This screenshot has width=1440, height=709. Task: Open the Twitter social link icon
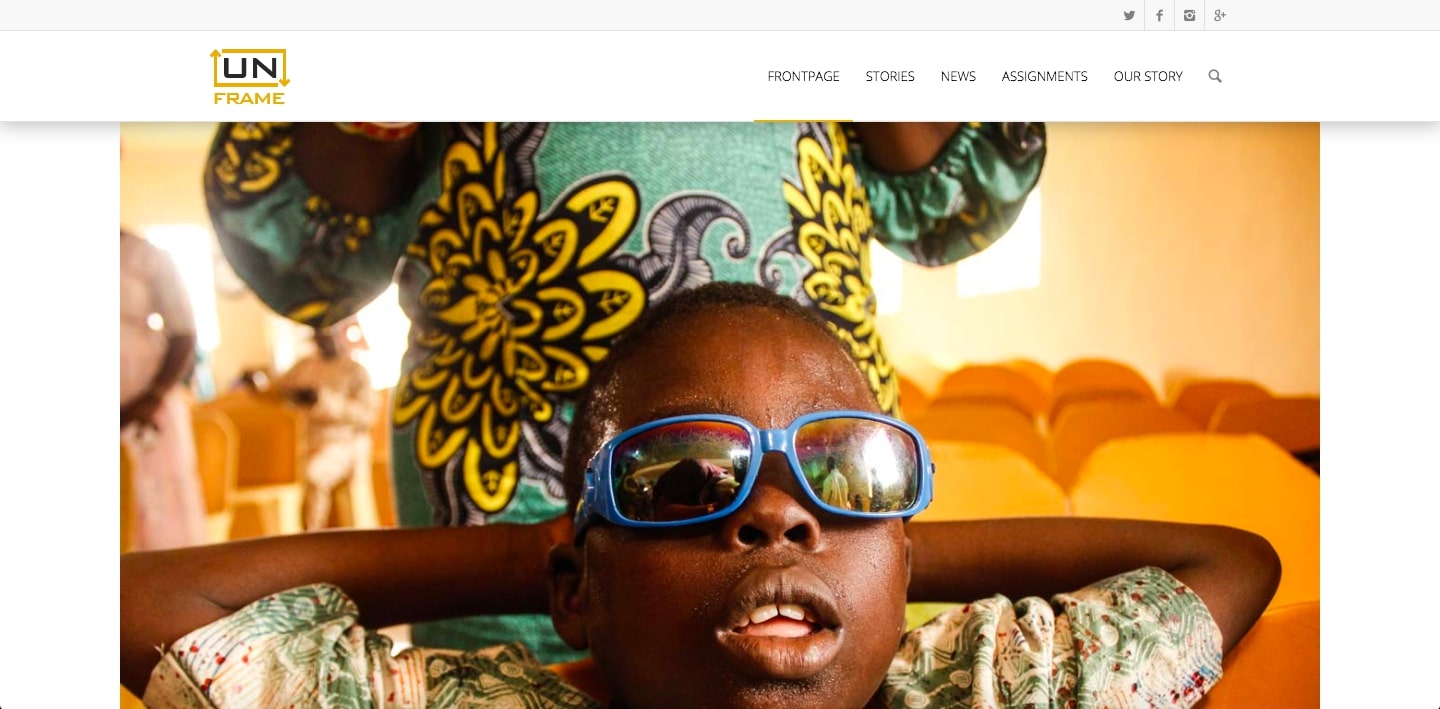coord(1129,15)
